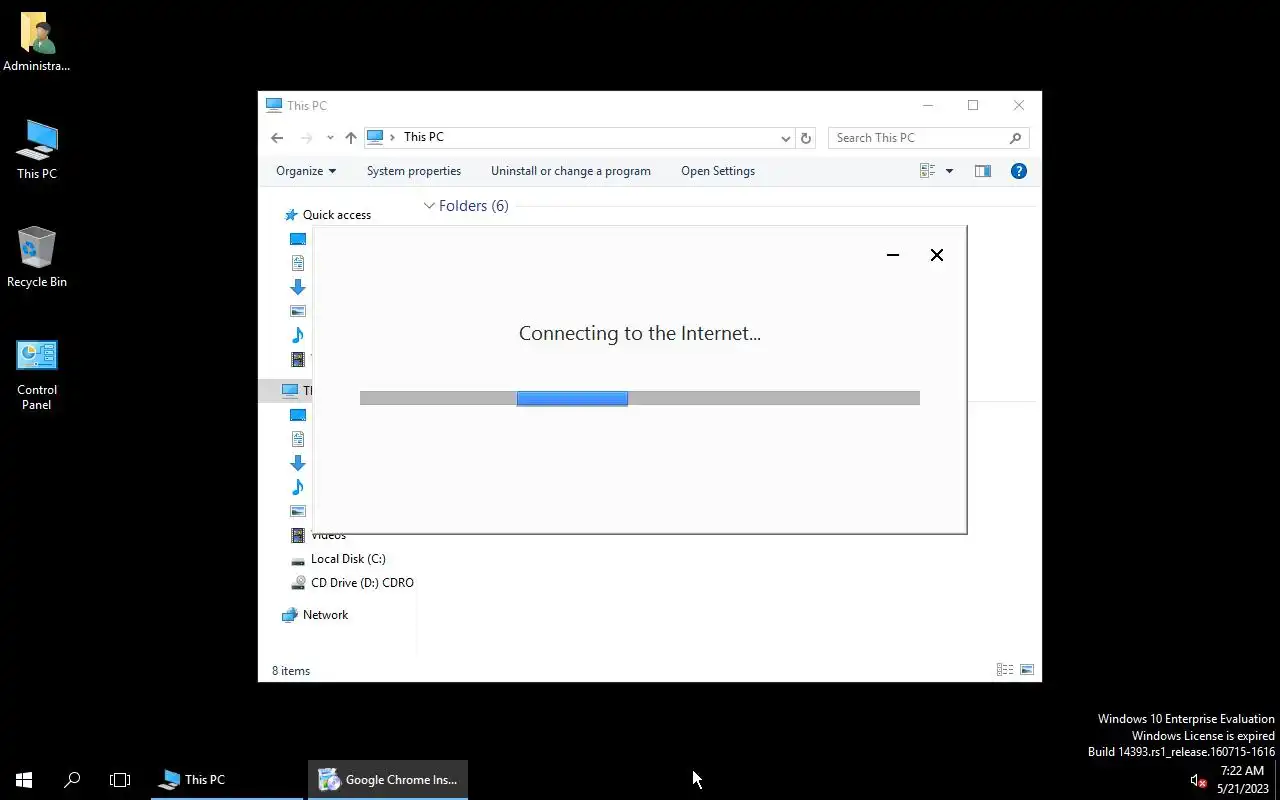Screen dimensions: 1280x800
Task: Click Uninstall or change a program
Action: pos(571,171)
